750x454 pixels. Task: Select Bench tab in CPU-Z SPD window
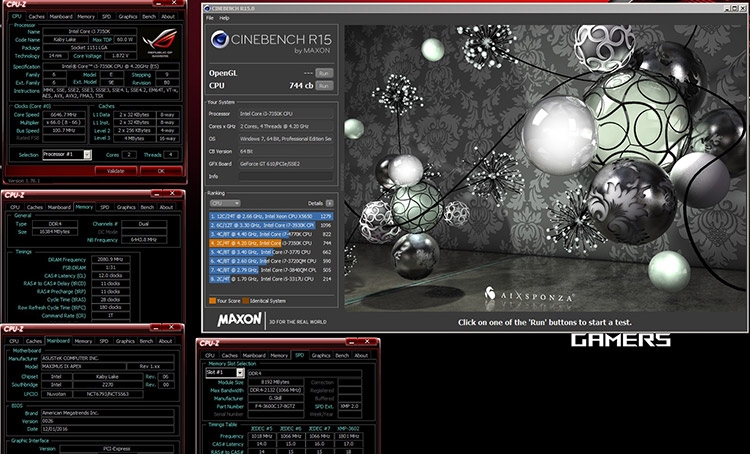pyautogui.click(x=342, y=355)
